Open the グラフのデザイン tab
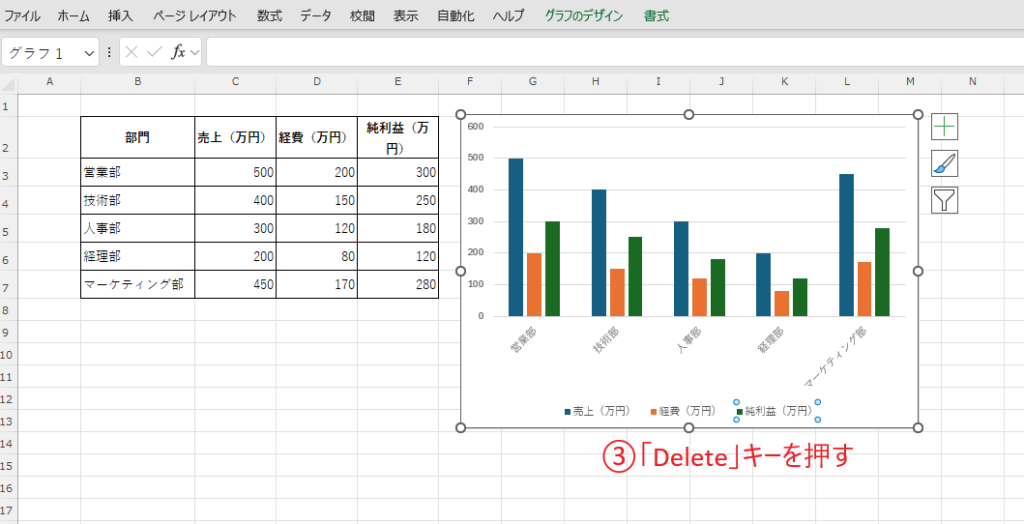This screenshot has height=524, width=1024. pos(584,16)
